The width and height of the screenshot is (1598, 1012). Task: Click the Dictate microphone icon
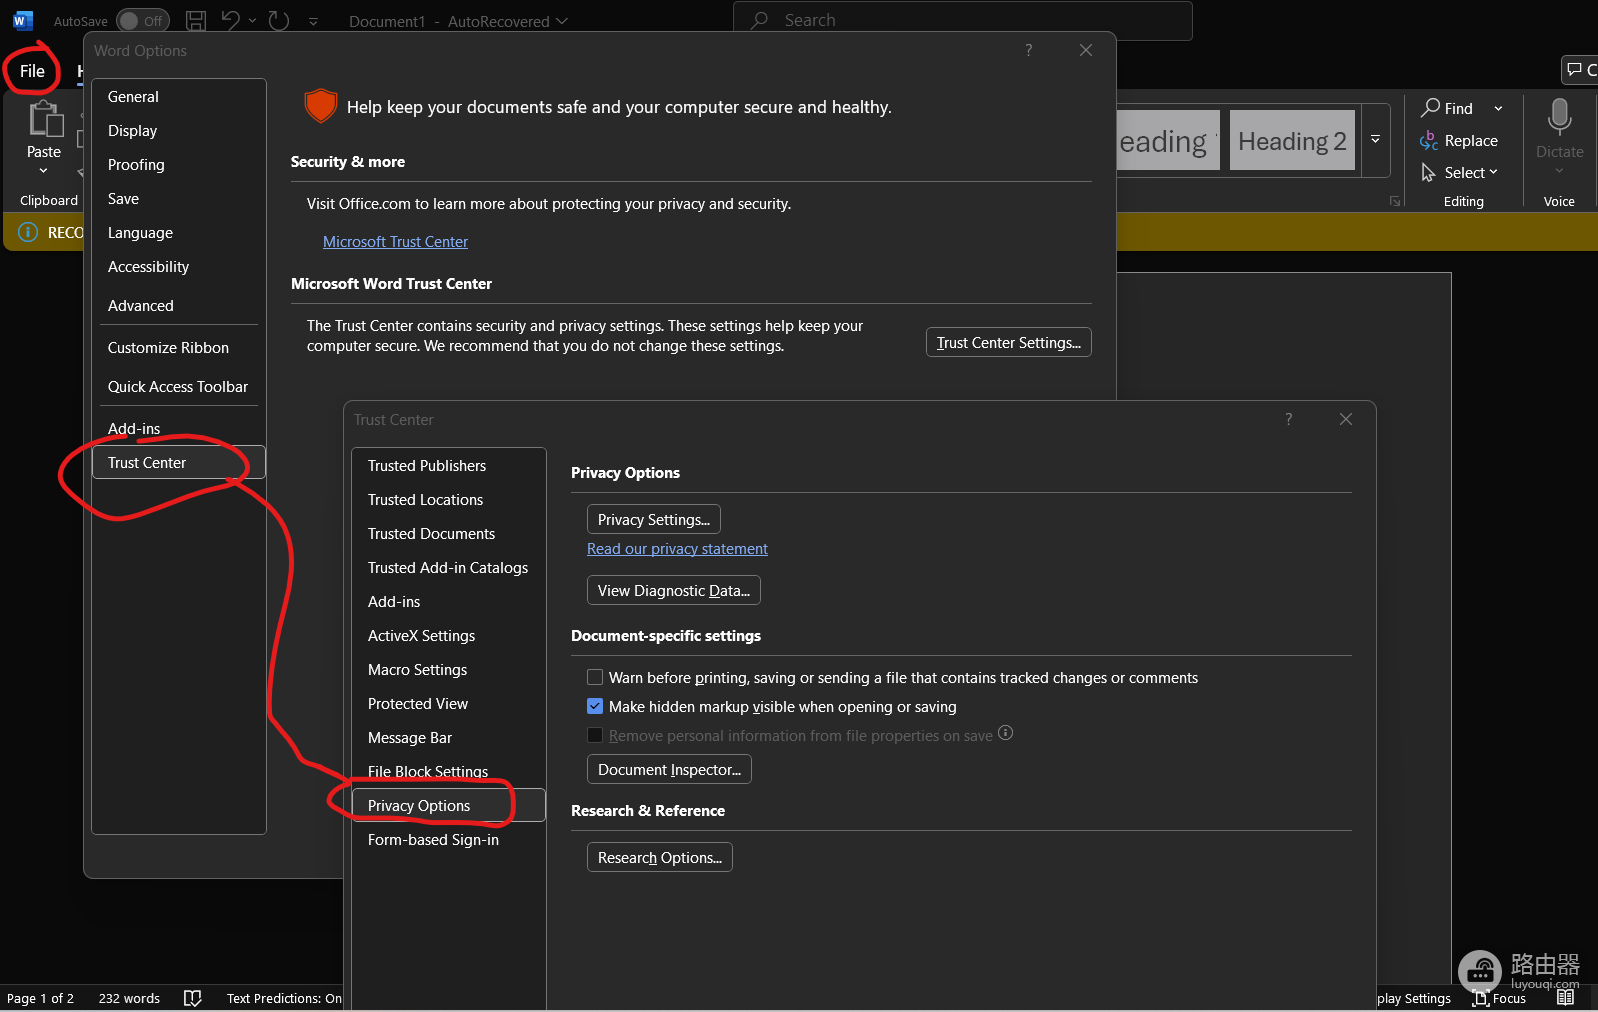[x=1559, y=117]
